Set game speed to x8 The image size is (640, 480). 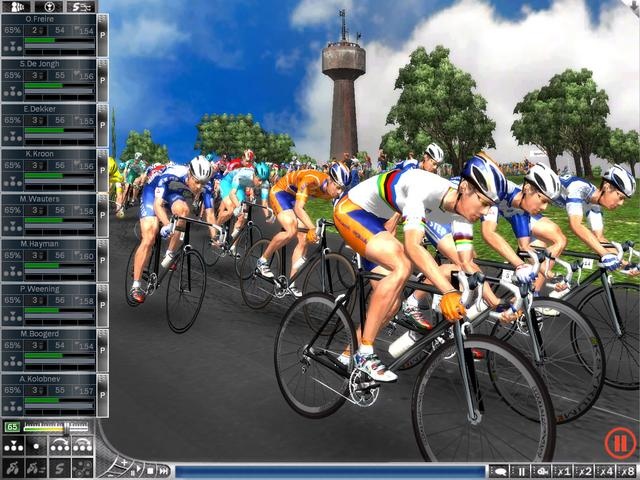click(x=627, y=471)
